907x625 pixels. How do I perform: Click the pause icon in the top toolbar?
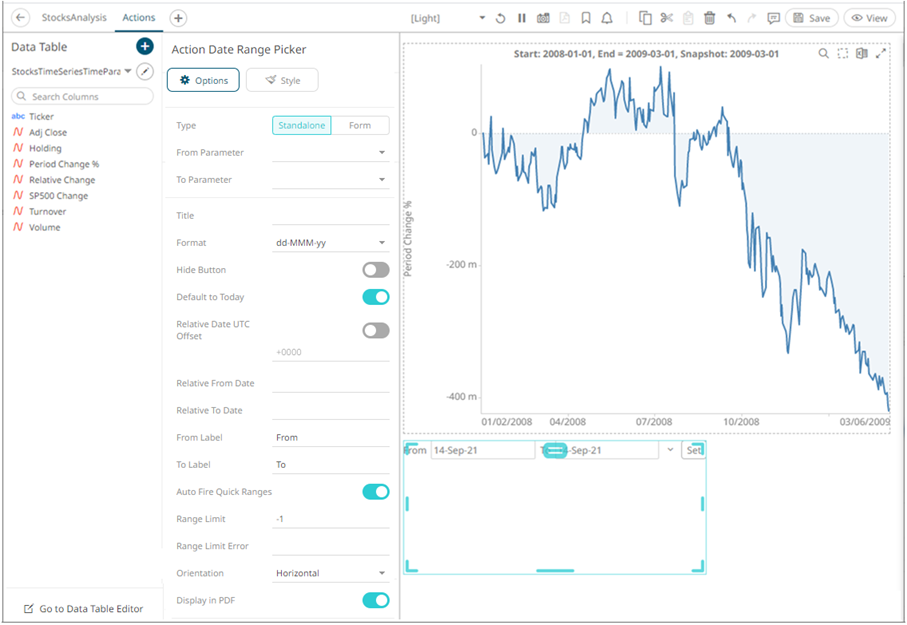[522, 18]
